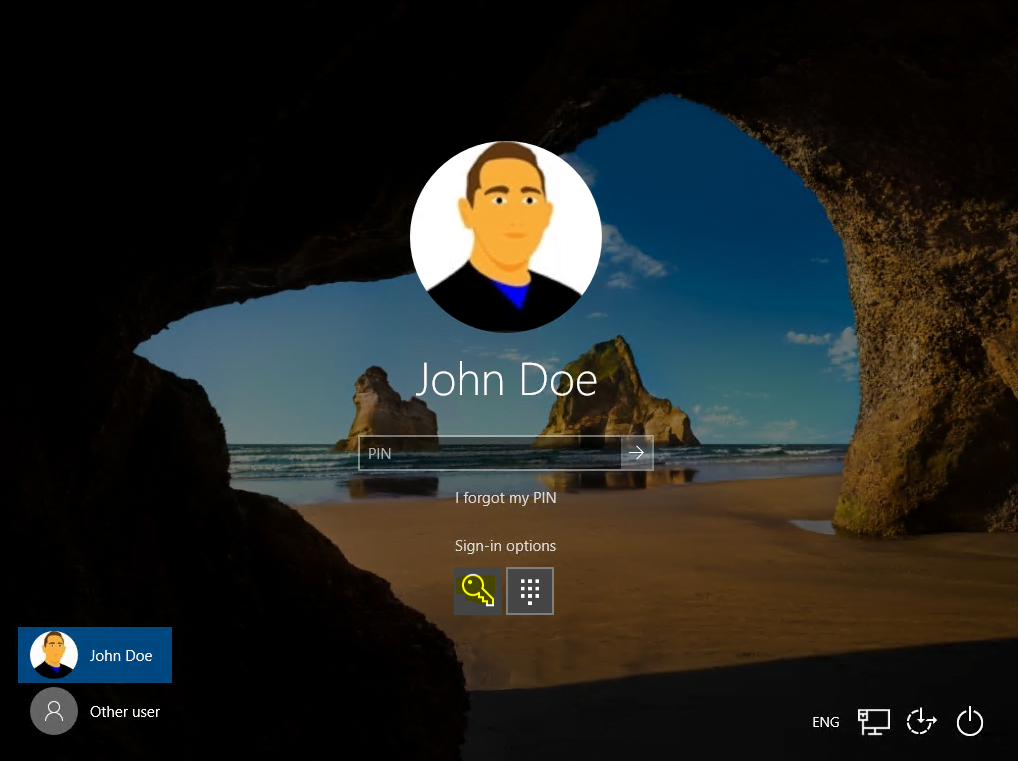The width and height of the screenshot is (1018, 761).
Task: Open the network connection icon
Action: coord(873,721)
